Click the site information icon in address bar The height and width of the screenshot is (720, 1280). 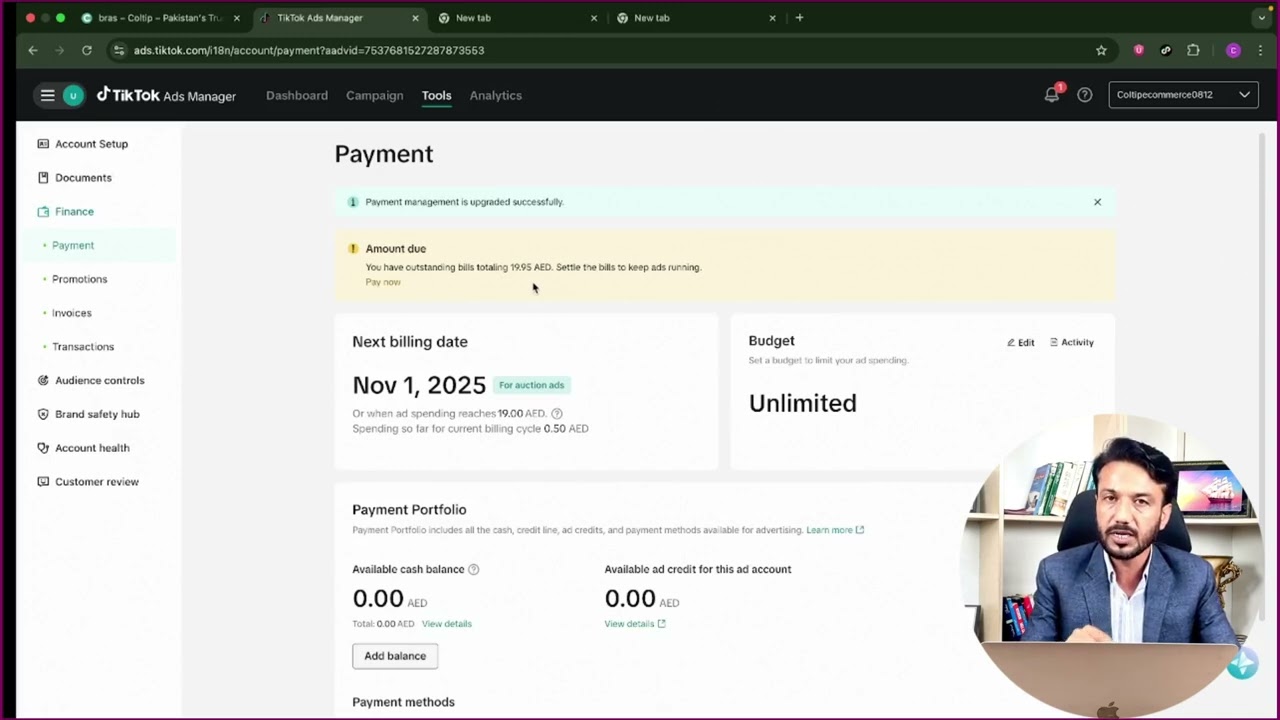tap(119, 50)
